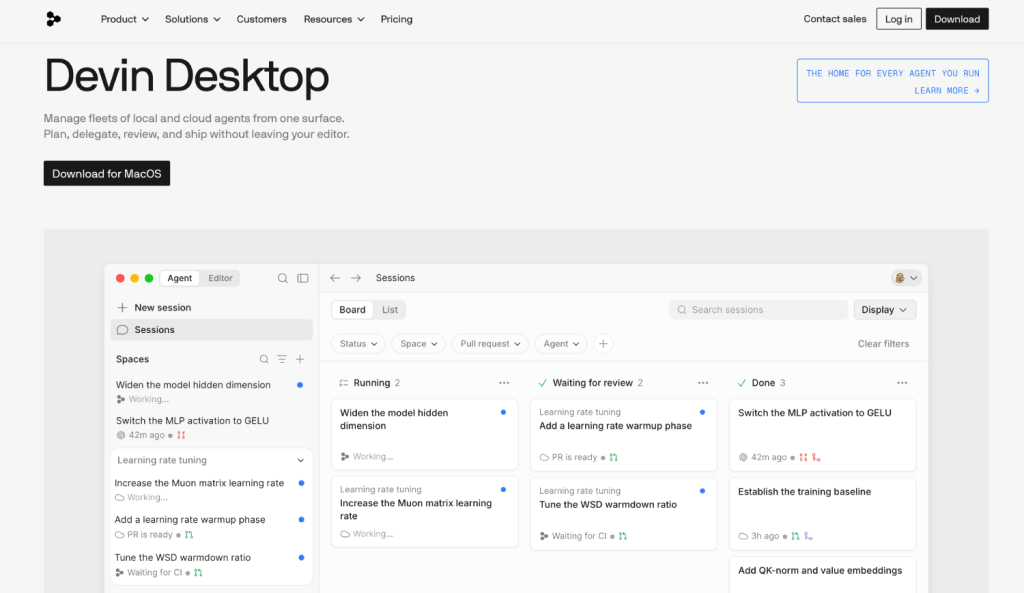Image resolution: width=1024 pixels, height=593 pixels.
Task: Search spaces with the Spaces magnifier icon
Action: pyautogui.click(x=264, y=359)
